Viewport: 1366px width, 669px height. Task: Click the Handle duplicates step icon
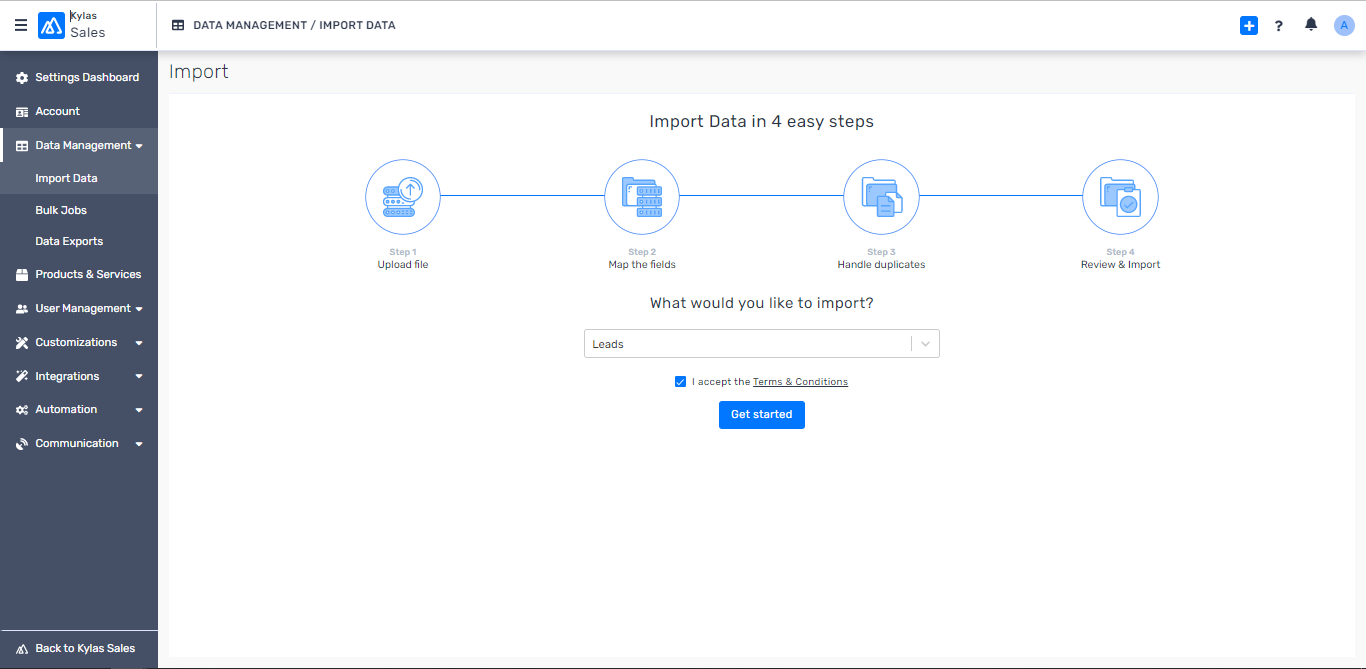pos(881,197)
